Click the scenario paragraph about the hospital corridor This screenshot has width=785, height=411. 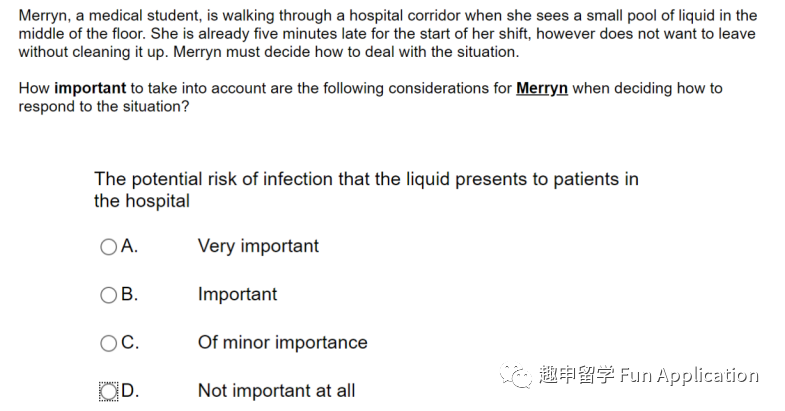tap(387, 34)
